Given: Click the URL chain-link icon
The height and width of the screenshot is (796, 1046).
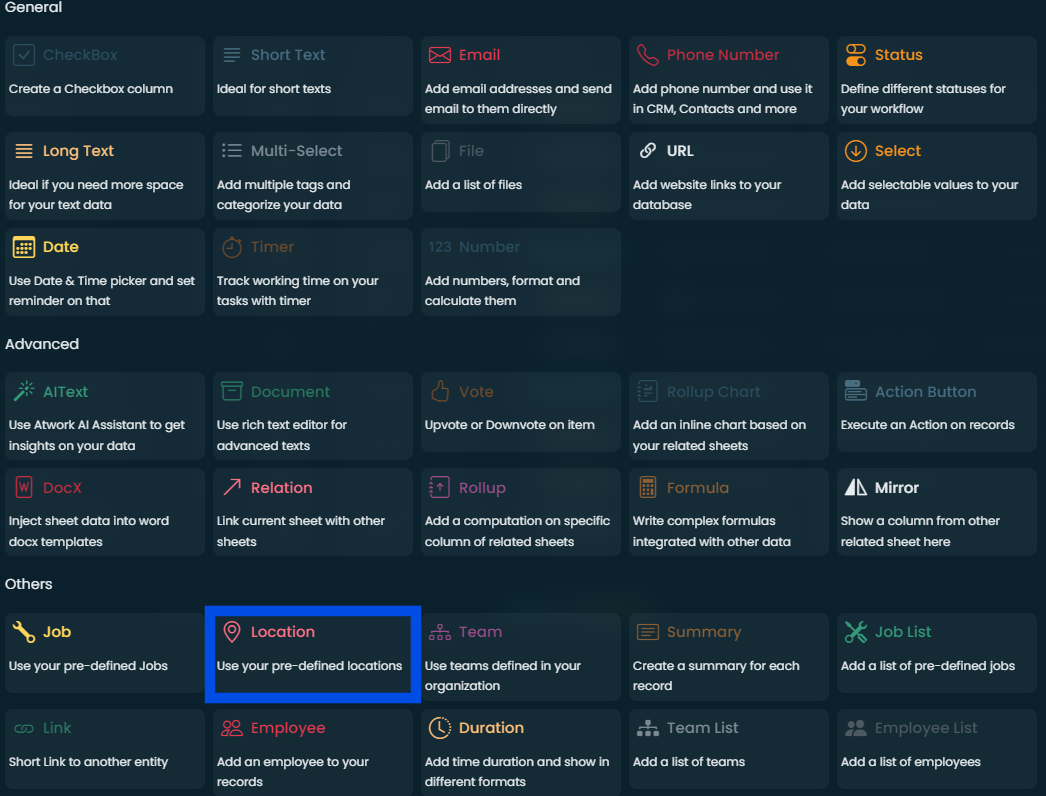Looking at the screenshot, I should pyautogui.click(x=647, y=151).
